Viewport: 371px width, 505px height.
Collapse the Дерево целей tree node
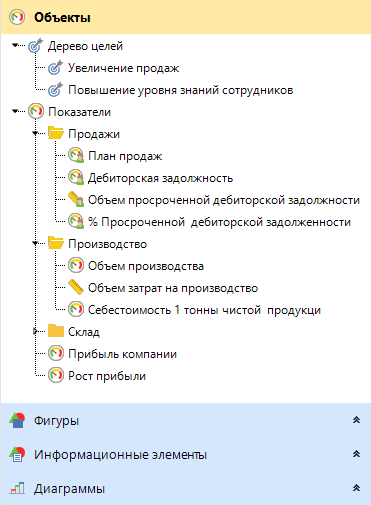15,45
